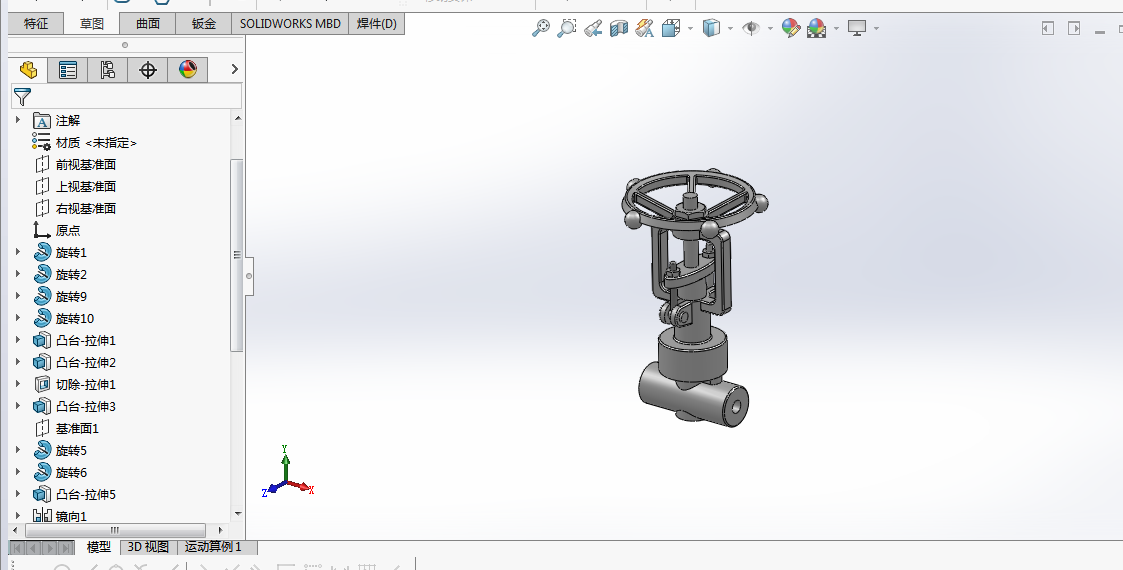Click the Previous View icon
Image resolution: width=1123 pixels, height=570 pixels.
(592, 28)
